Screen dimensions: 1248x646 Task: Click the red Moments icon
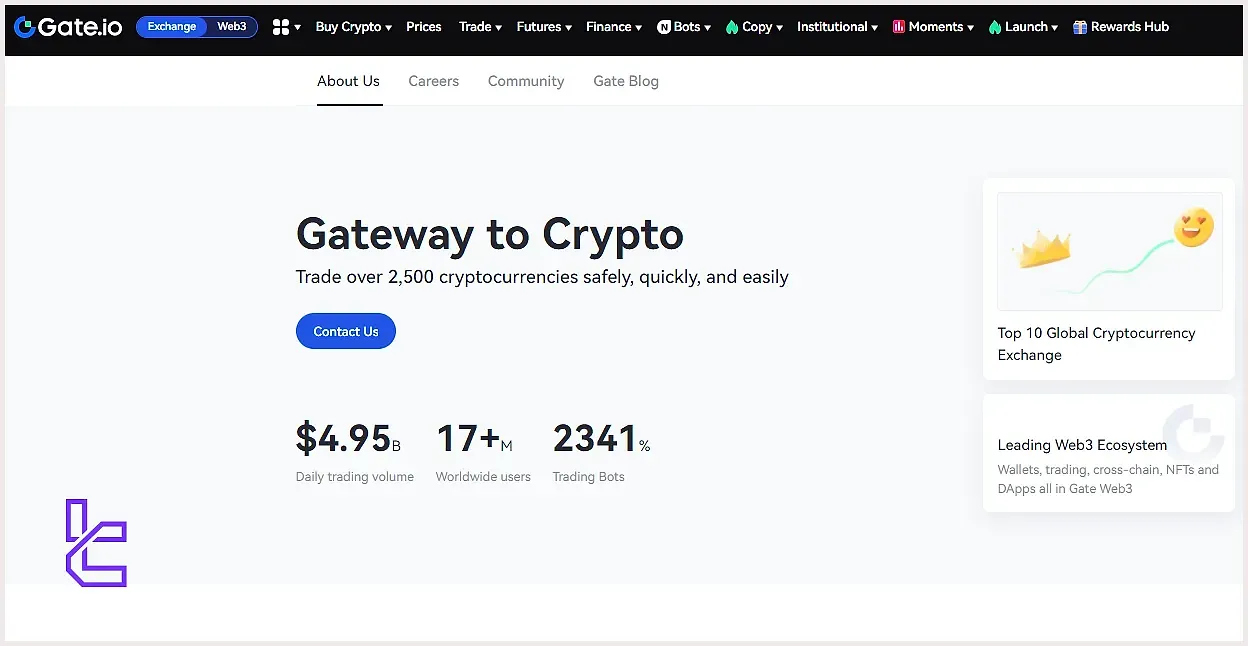pyautogui.click(x=899, y=27)
